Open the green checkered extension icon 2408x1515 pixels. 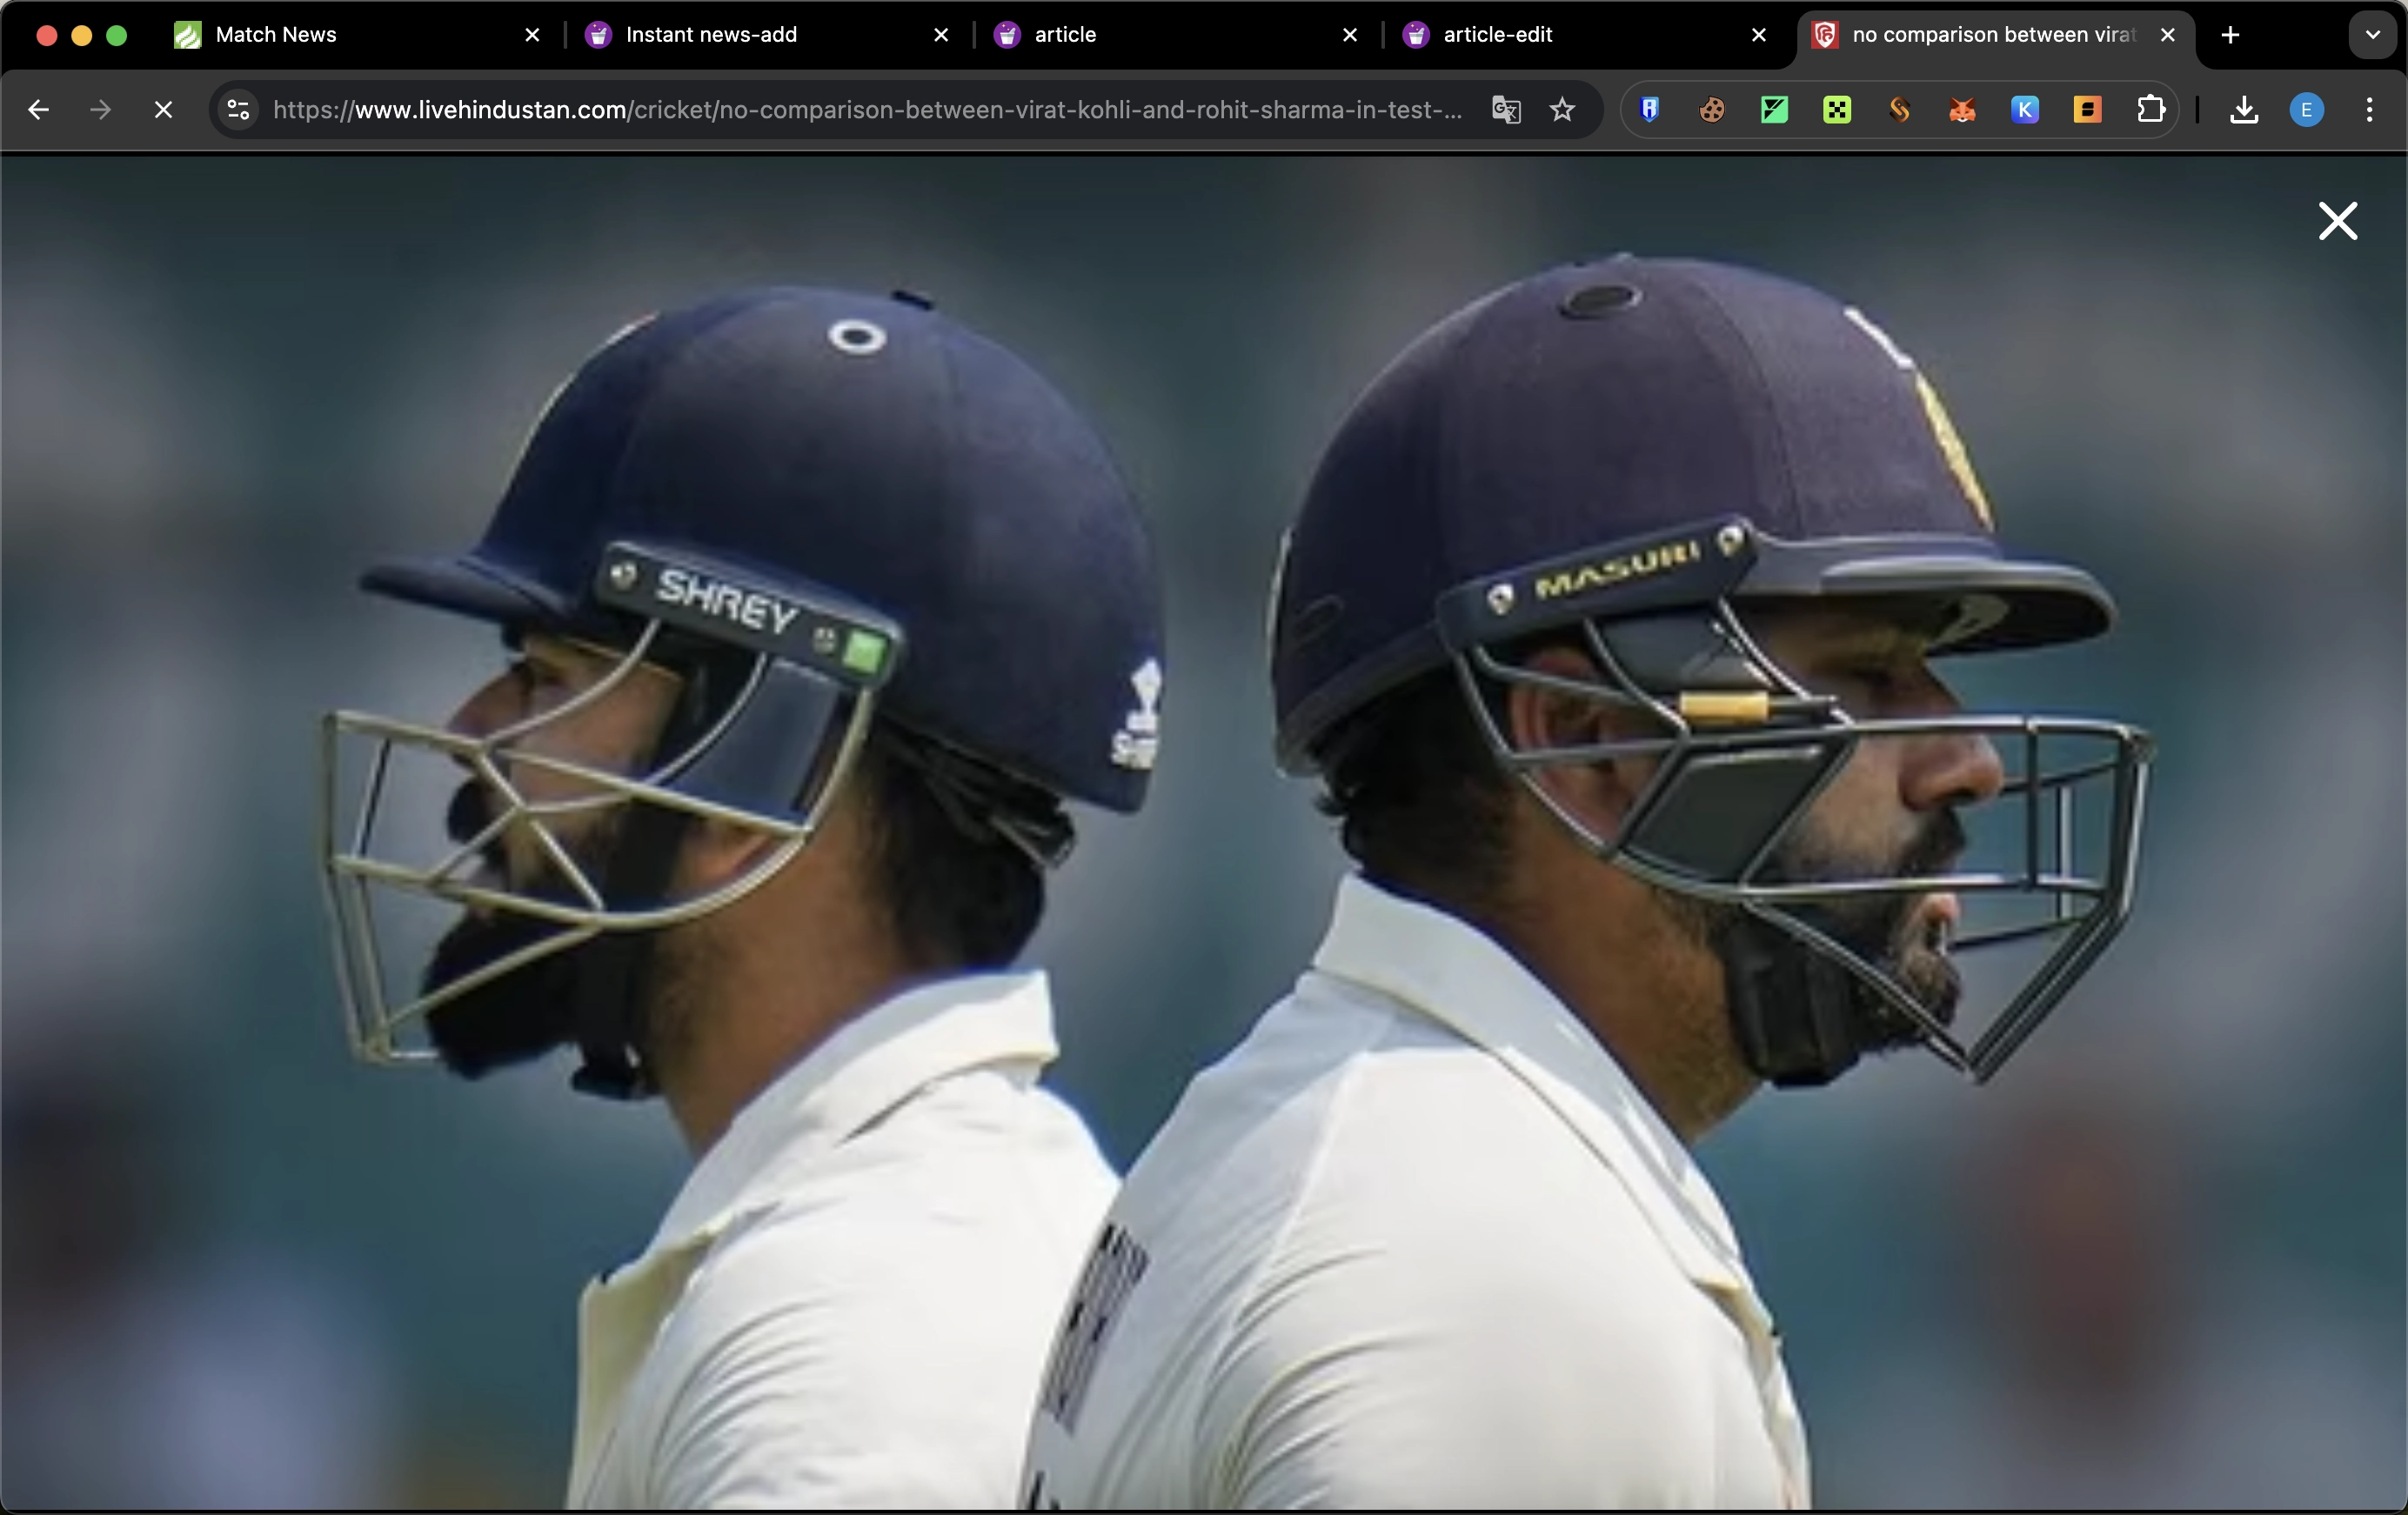[x=1837, y=110]
